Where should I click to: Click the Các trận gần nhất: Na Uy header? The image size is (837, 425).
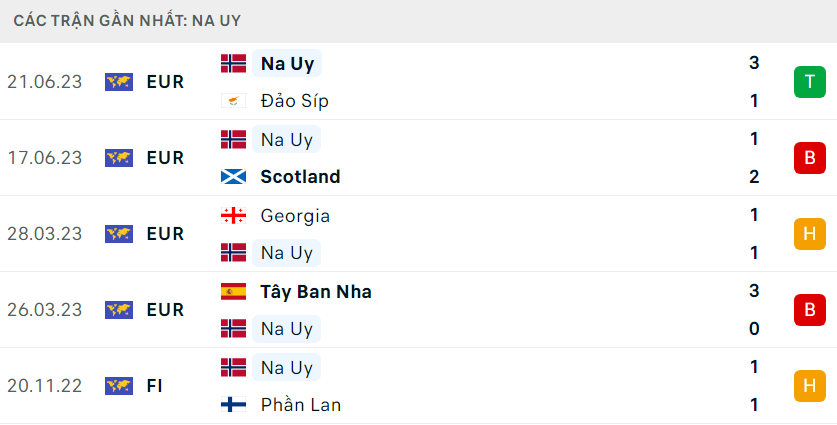[x=127, y=21]
